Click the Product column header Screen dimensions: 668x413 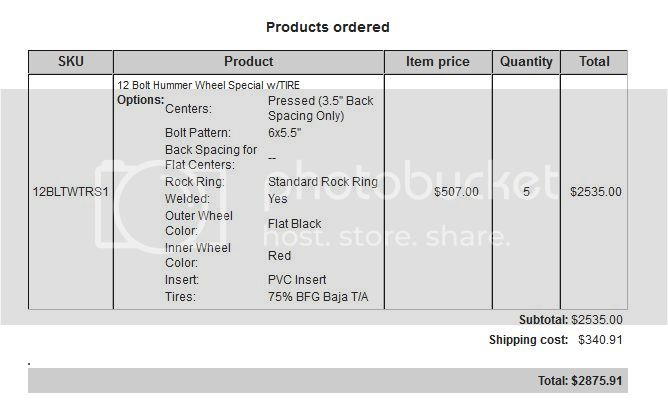click(249, 62)
